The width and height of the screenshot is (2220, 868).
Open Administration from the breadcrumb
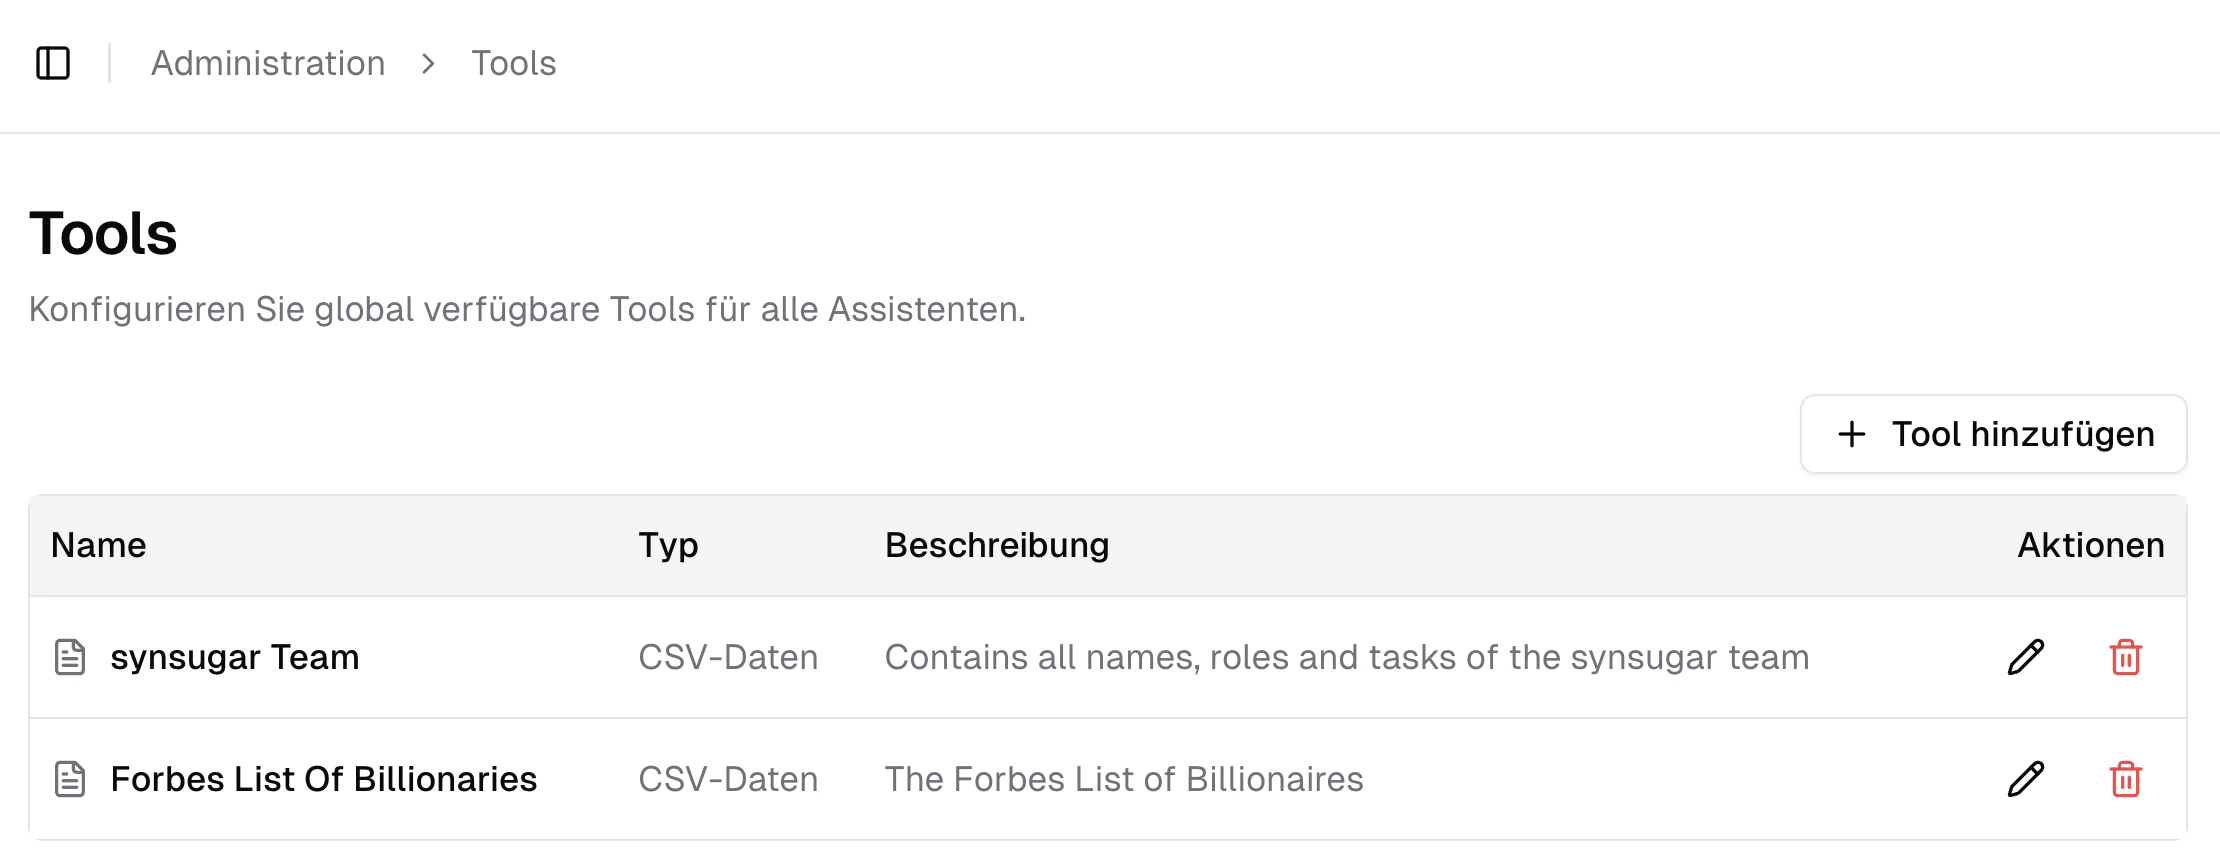click(267, 63)
